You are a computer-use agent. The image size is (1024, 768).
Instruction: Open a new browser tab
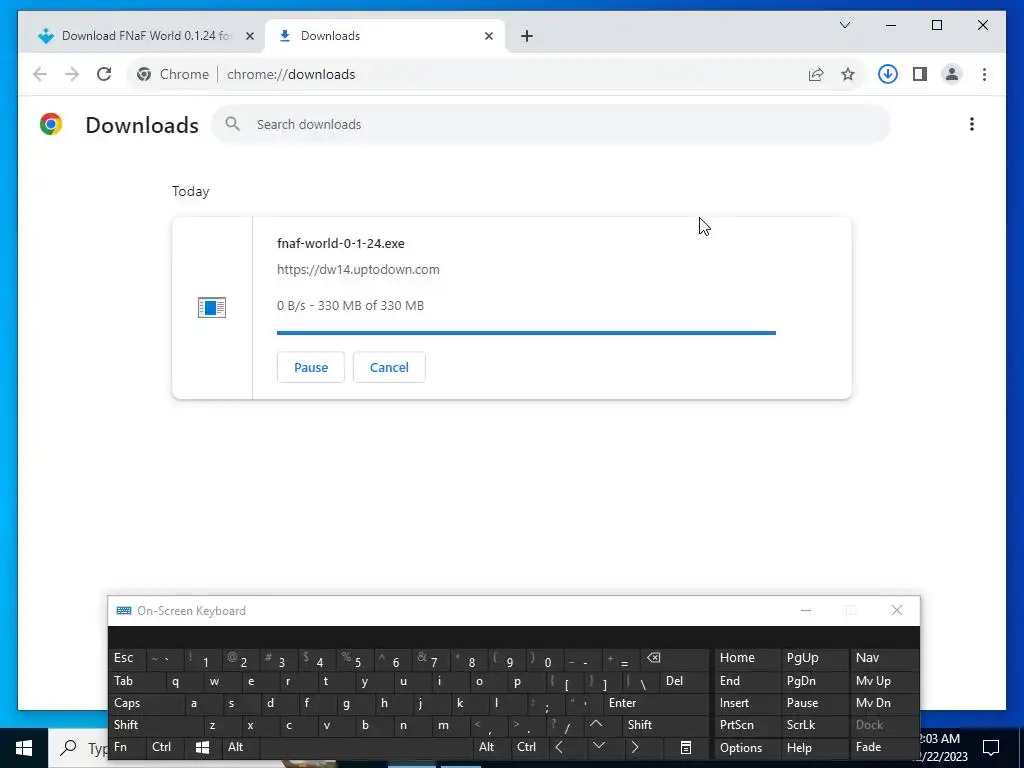[x=527, y=36]
